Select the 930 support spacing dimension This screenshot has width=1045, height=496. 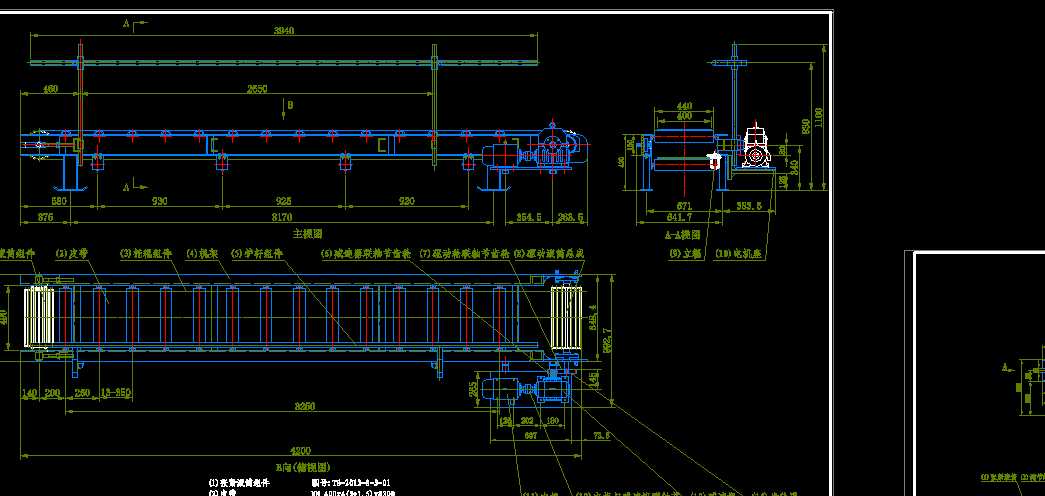(159, 201)
